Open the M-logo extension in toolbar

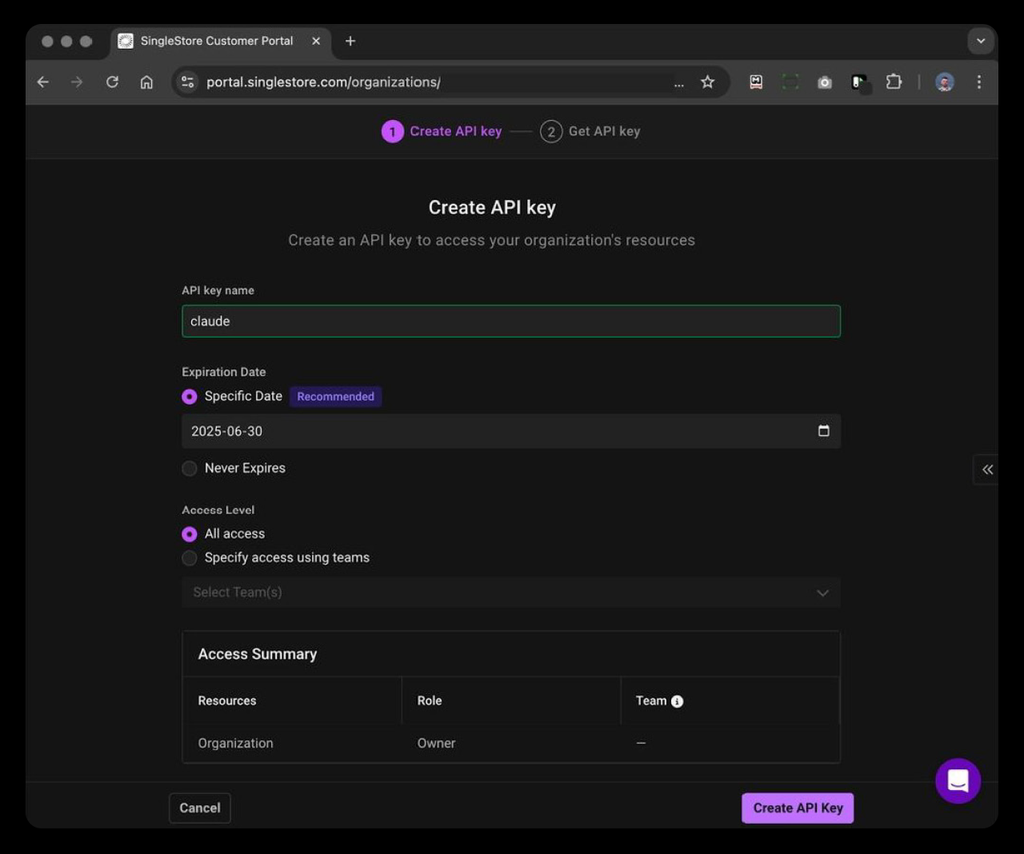pos(756,82)
